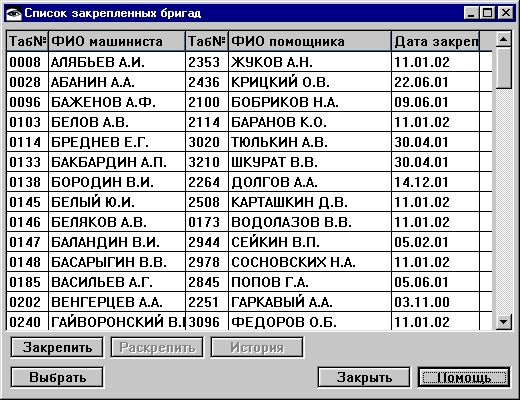Screen dimensions: 520x400
Task: Click the date 14.12.01
Action: tap(422, 182)
